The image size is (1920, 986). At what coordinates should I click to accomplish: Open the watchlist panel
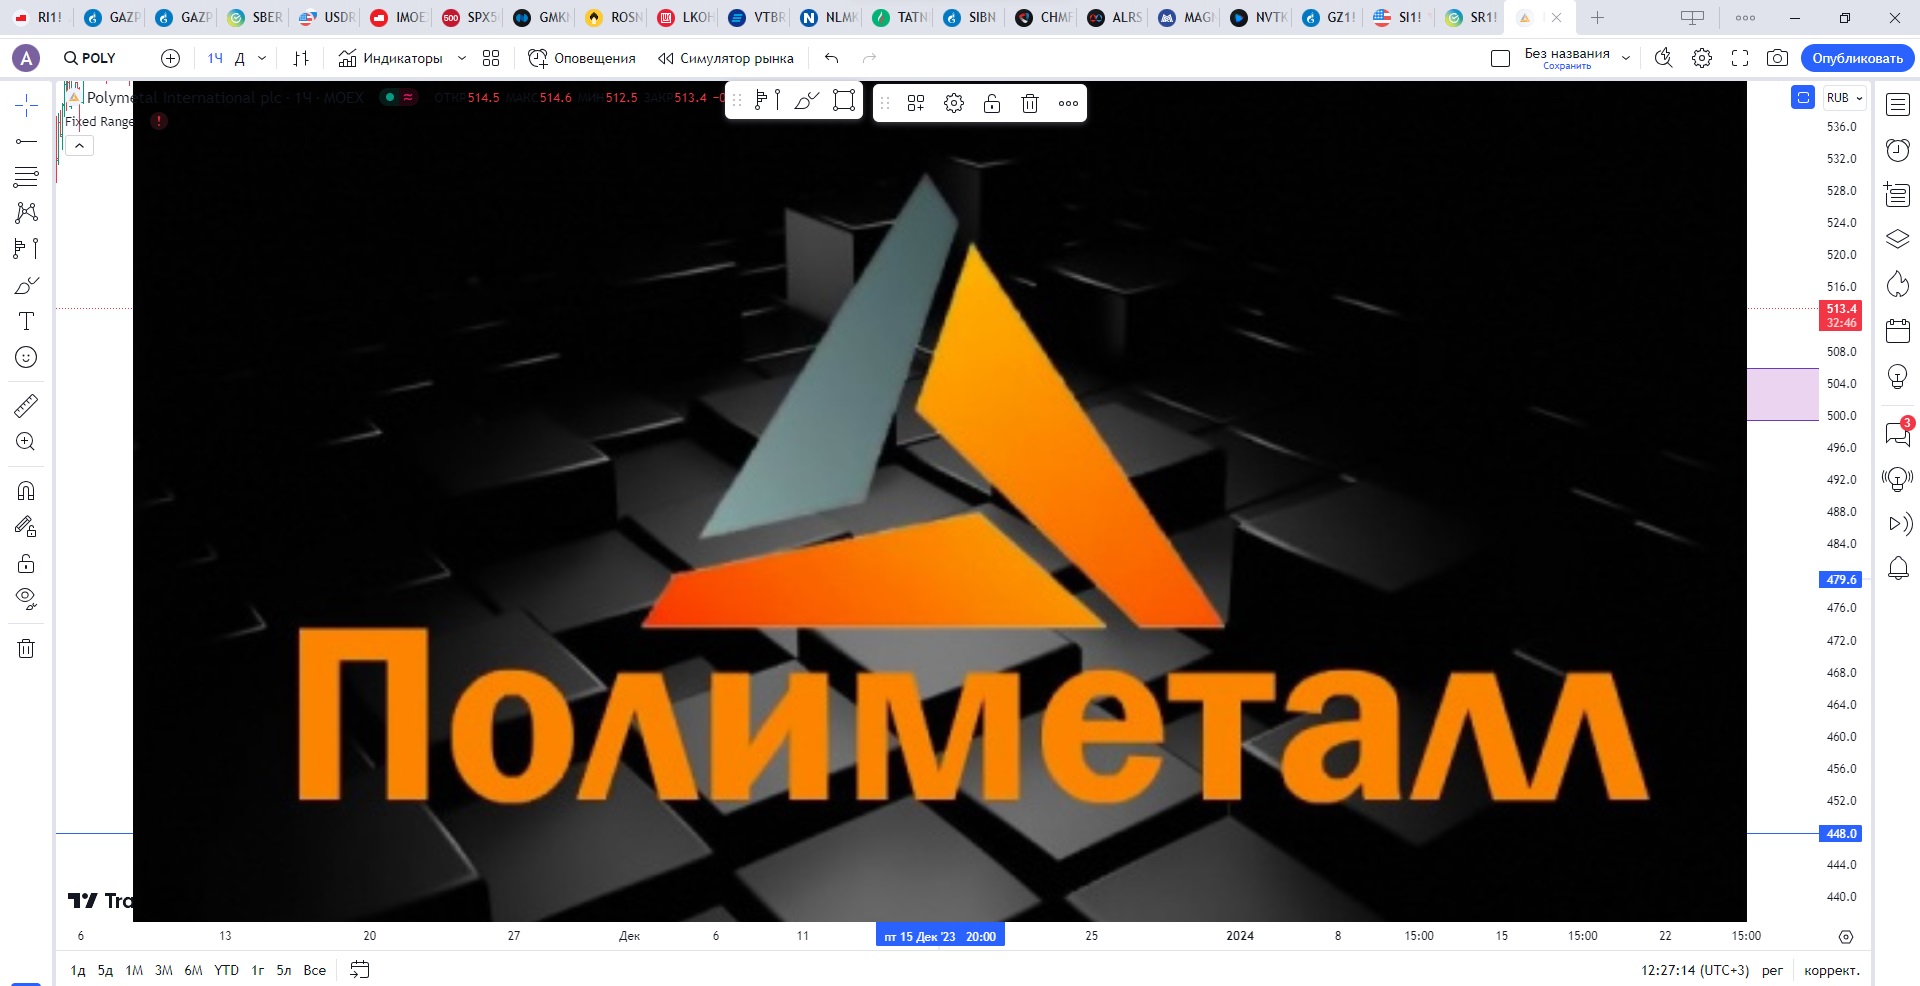1898,105
